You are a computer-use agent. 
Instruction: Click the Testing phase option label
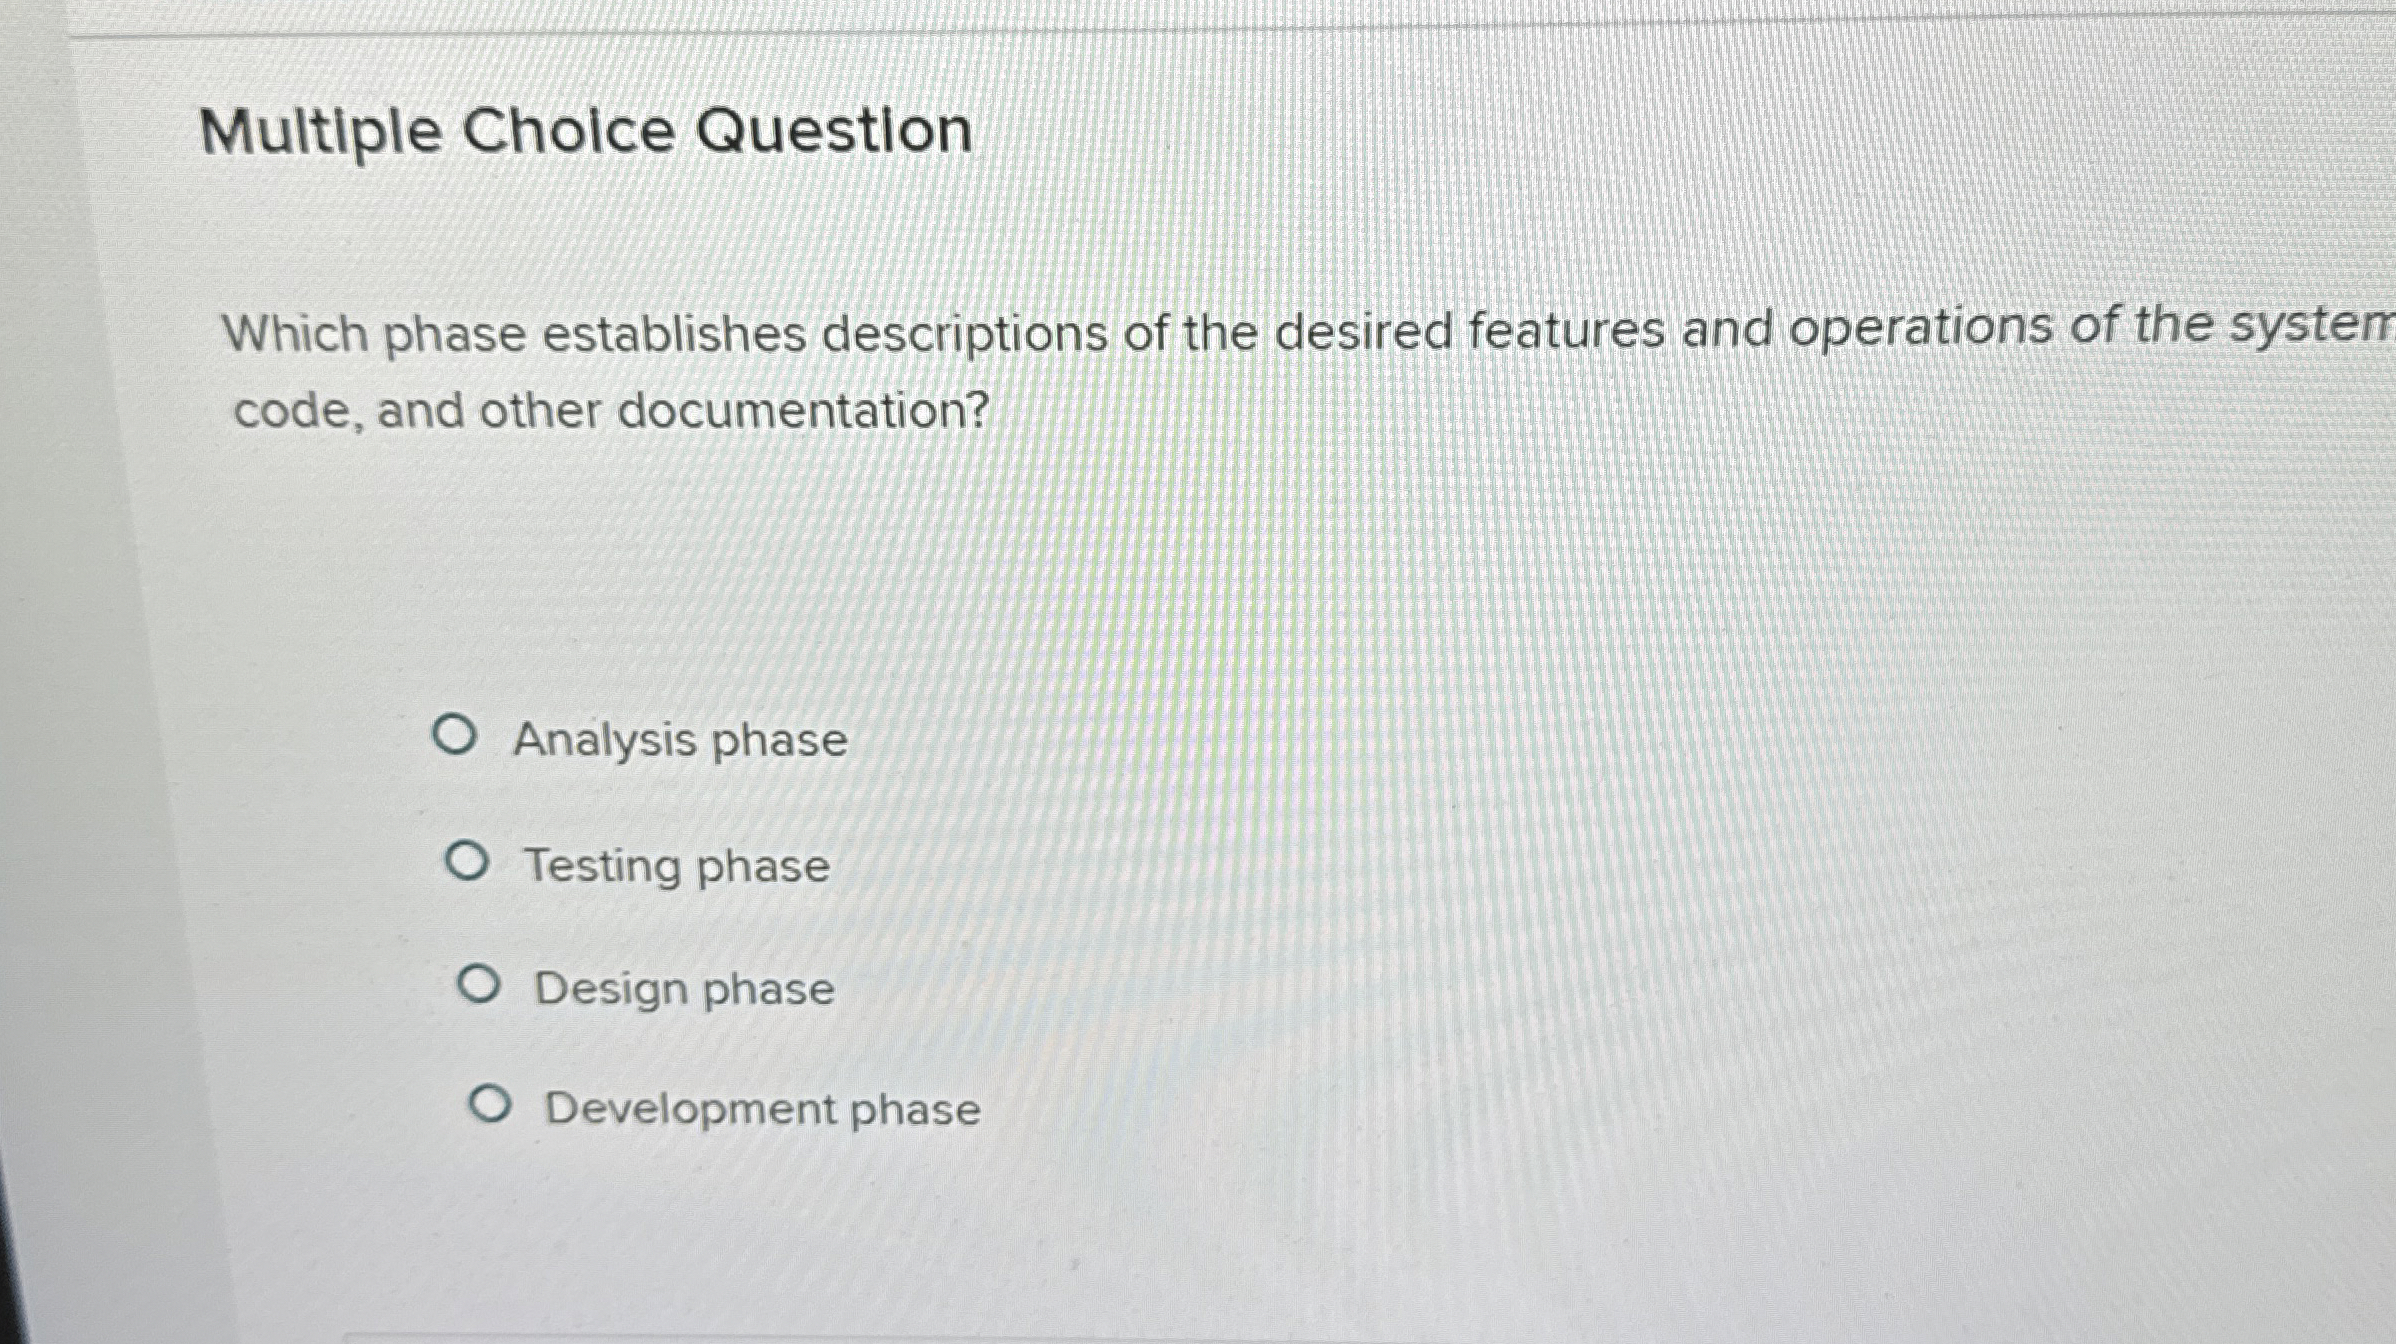tap(678, 865)
